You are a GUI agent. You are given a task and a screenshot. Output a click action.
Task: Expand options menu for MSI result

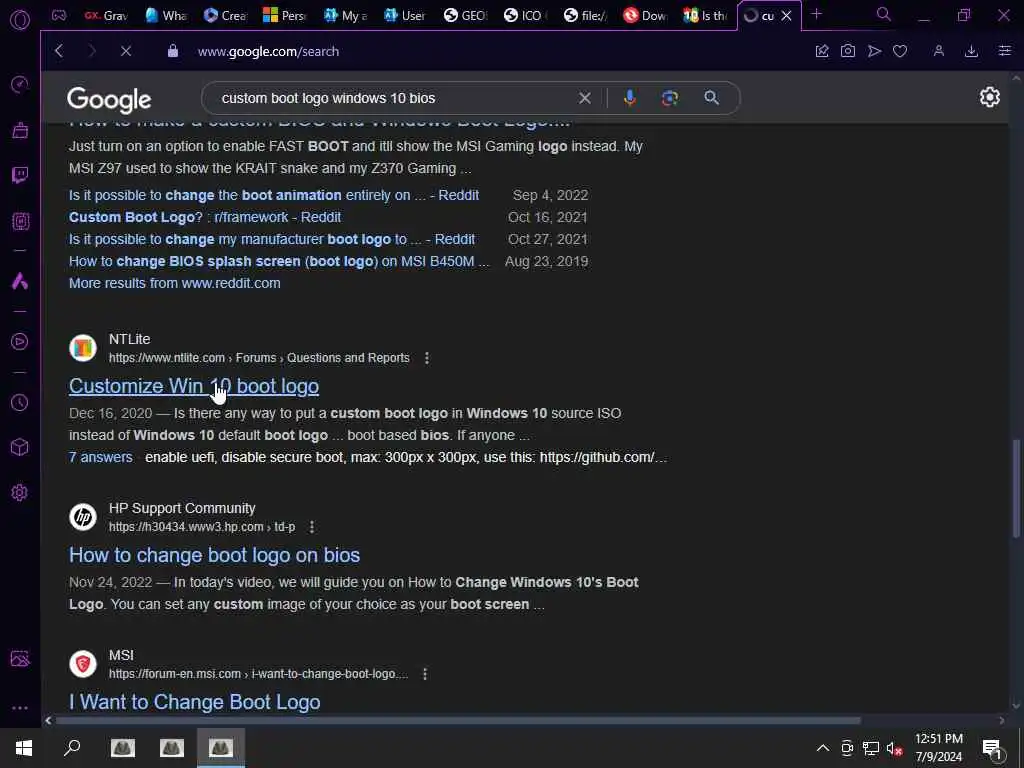(425, 673)
